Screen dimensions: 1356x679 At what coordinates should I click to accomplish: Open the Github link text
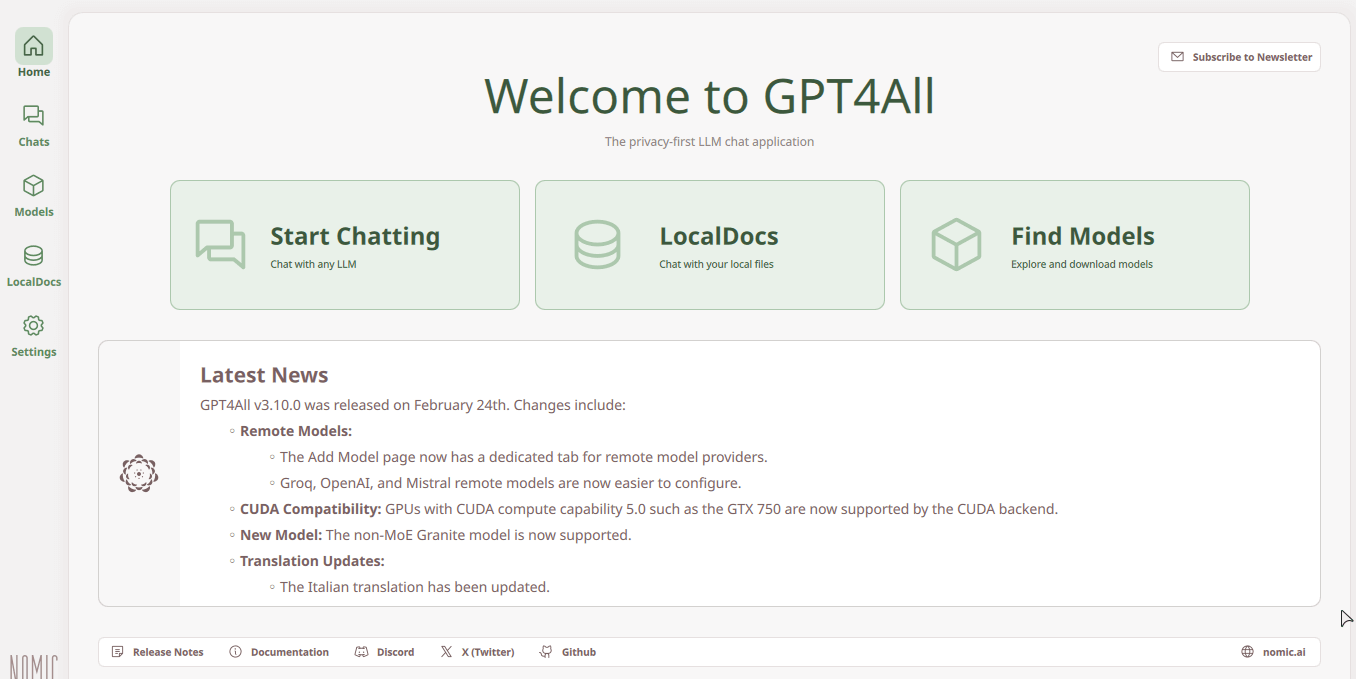click(579, 652)
